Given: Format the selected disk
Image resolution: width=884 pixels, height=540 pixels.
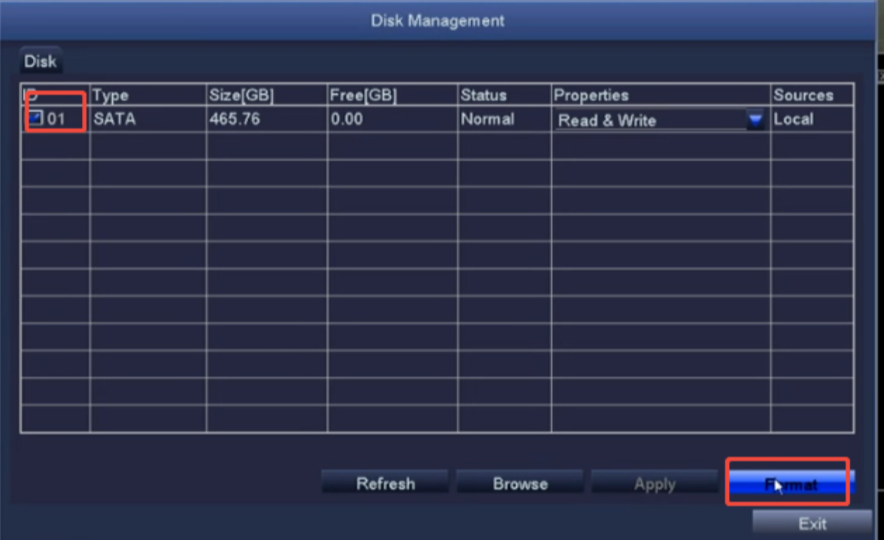Looking at the screenshot, I should [x=790, y=484].
